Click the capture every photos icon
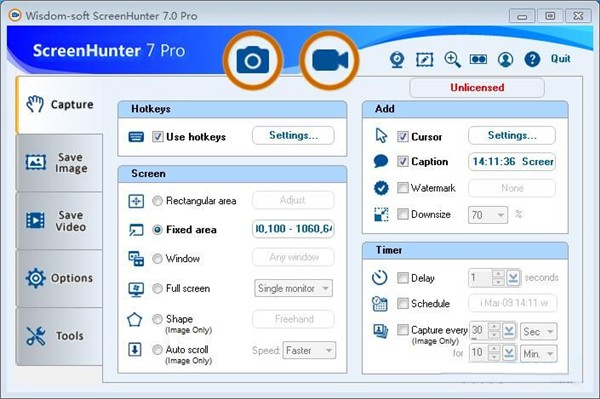The width and height of the screenshot is (600, 399). [381, 331]
